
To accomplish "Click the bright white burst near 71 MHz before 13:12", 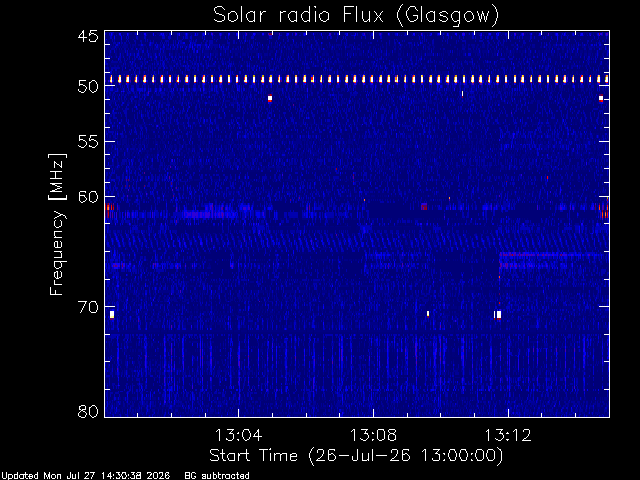I will 498,315.
